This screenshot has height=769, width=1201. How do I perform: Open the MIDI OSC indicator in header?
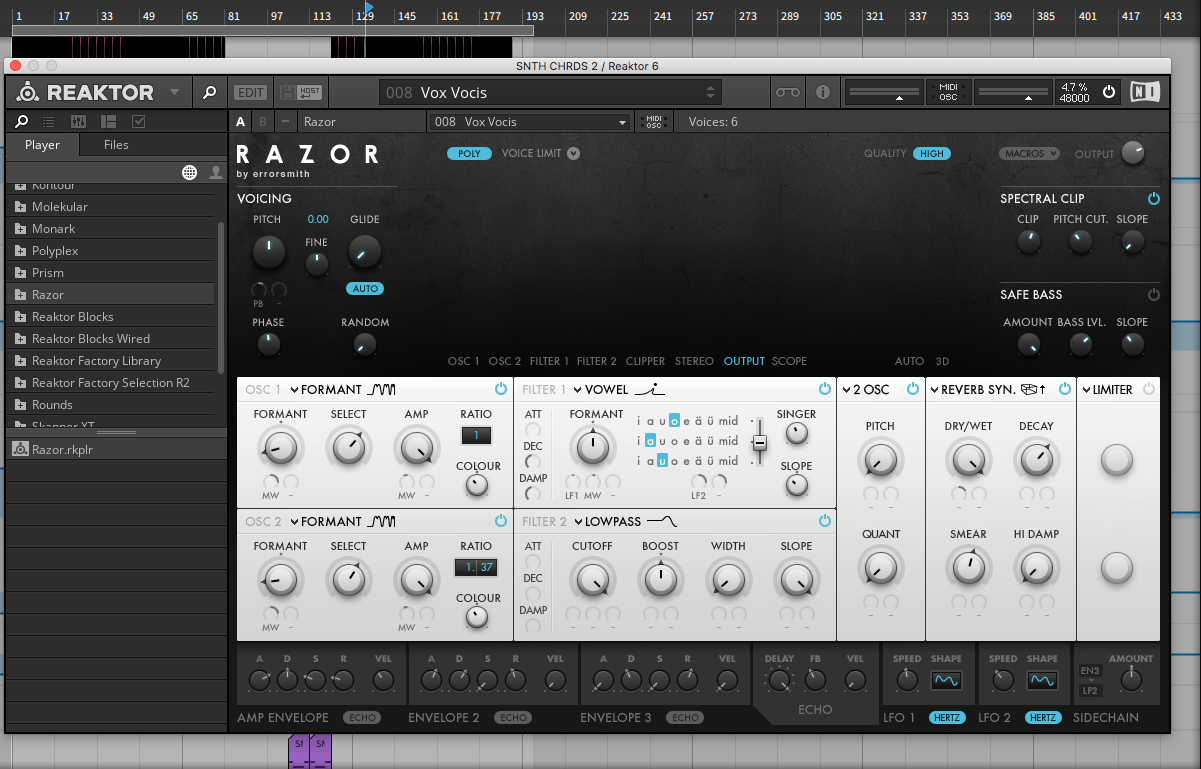click(947, 92)
